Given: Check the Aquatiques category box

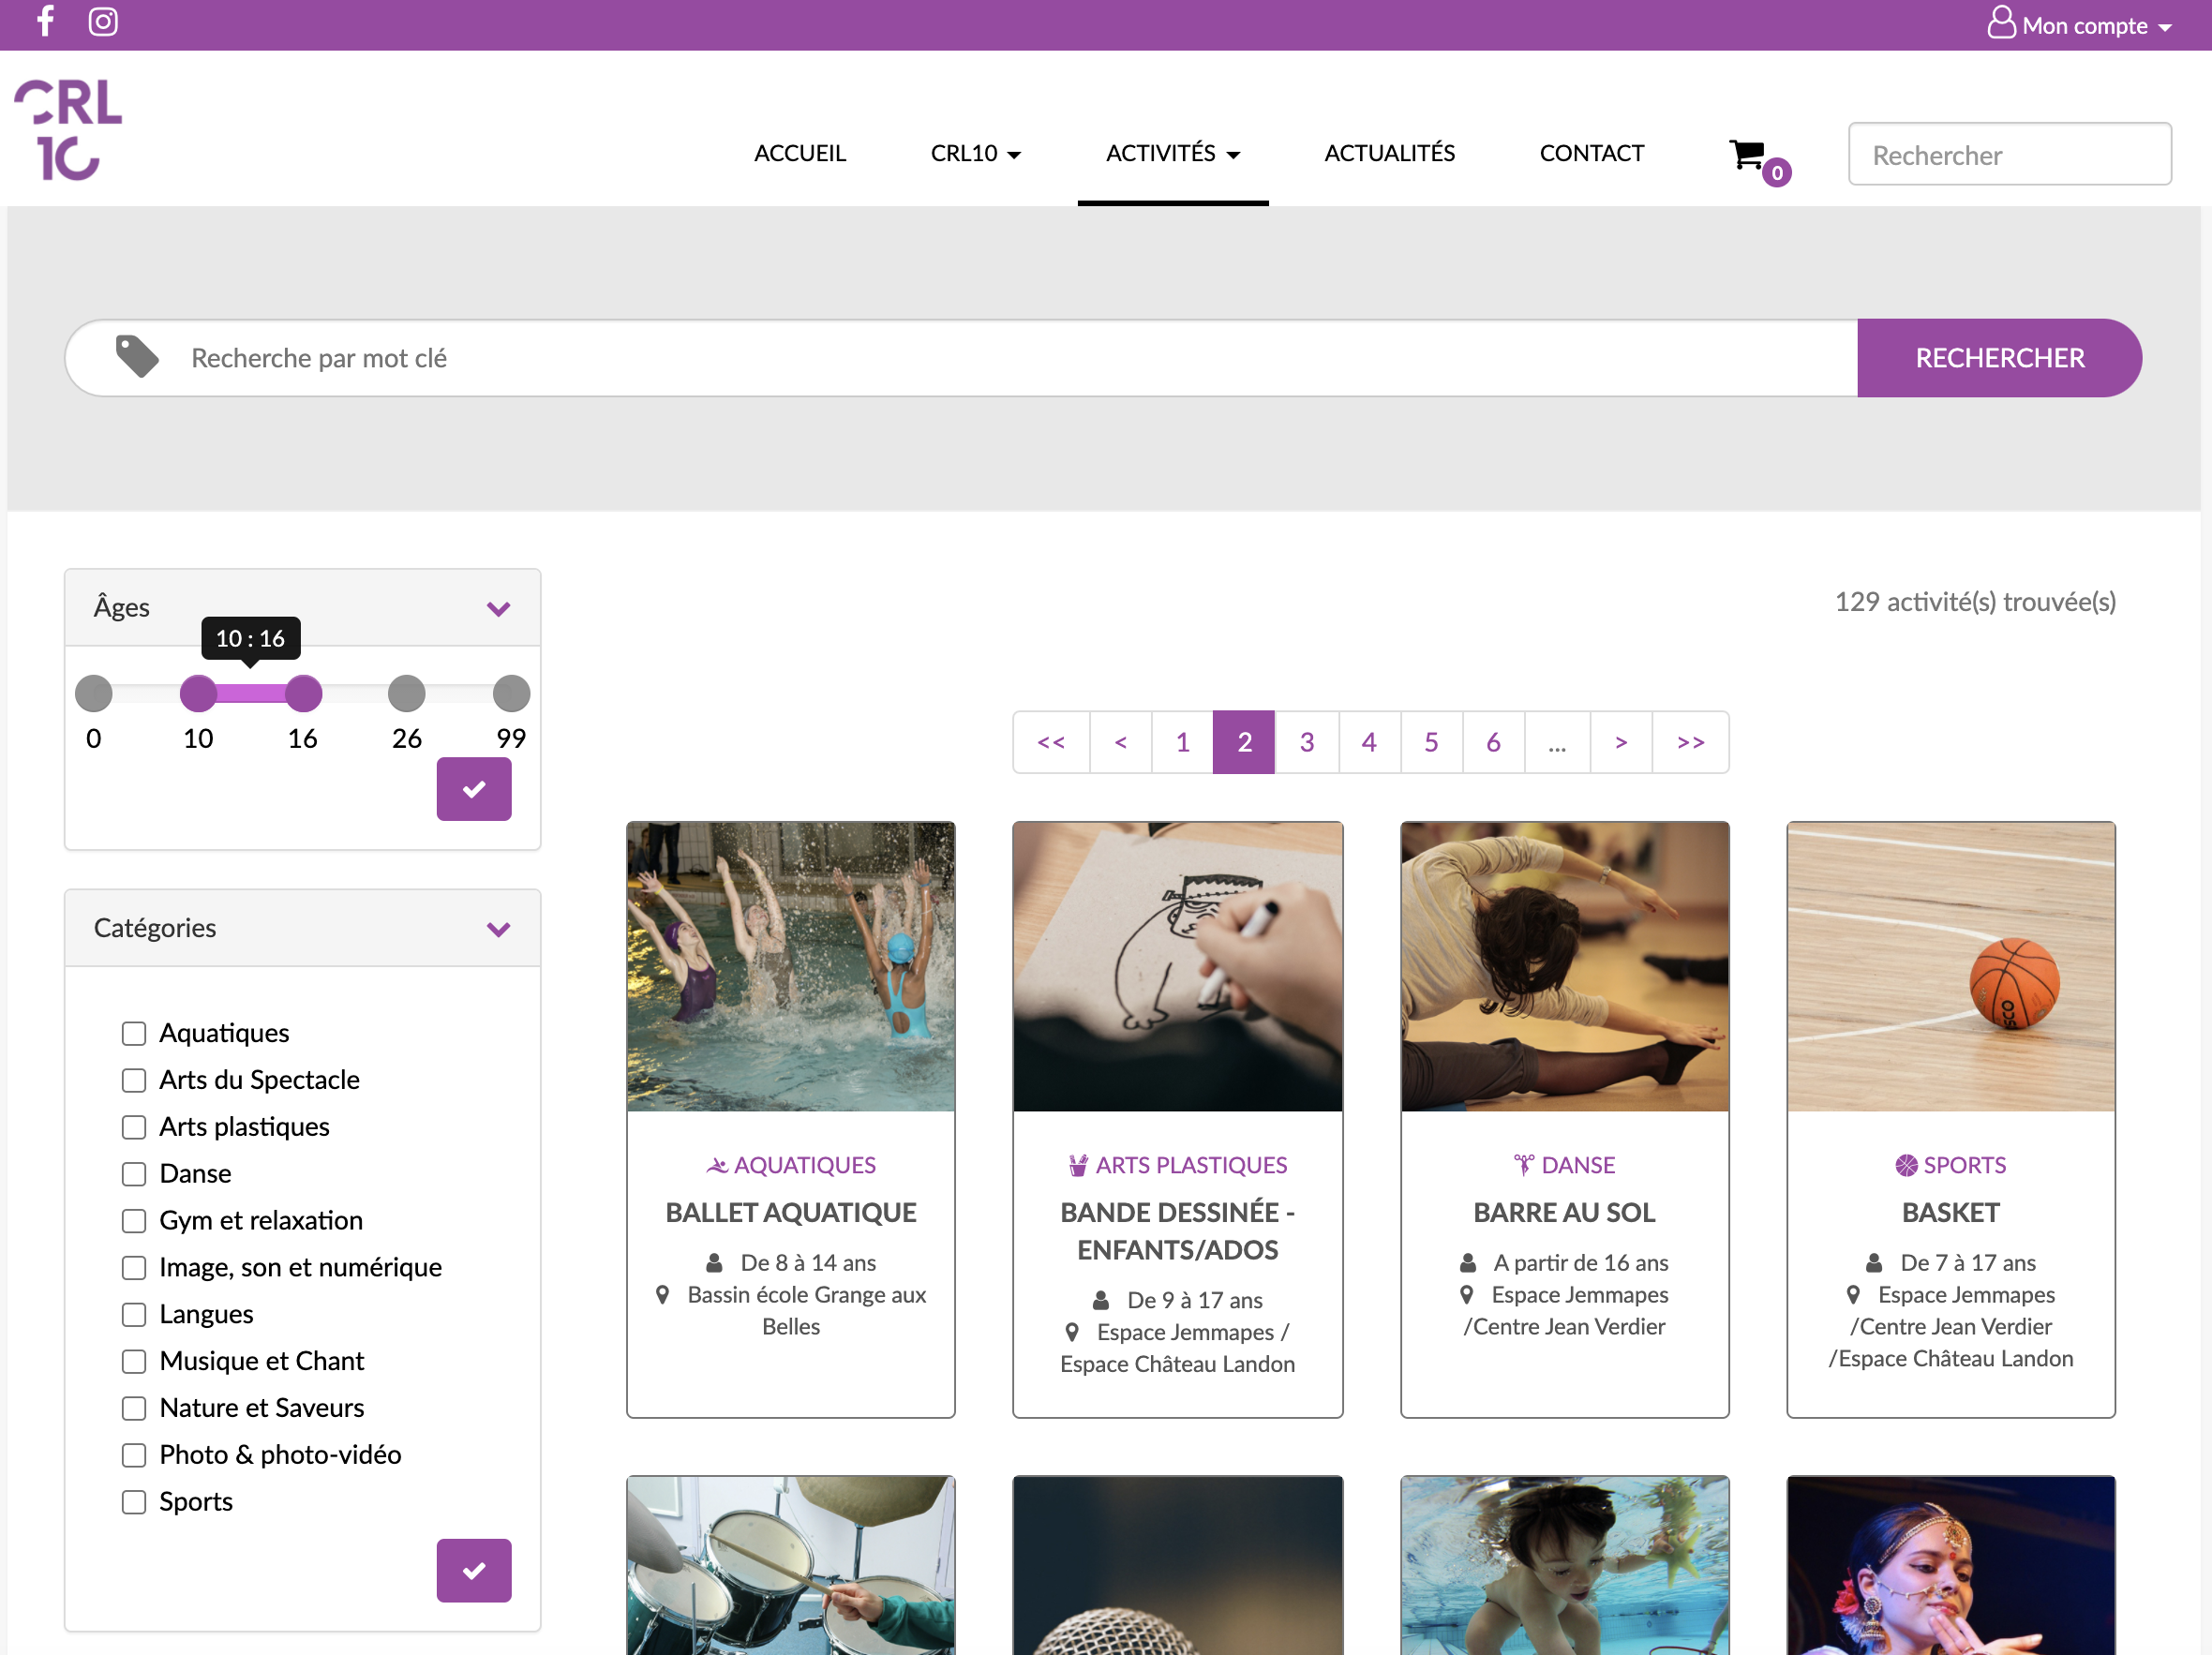Looking at the screenshot, I should (134, 1033).
